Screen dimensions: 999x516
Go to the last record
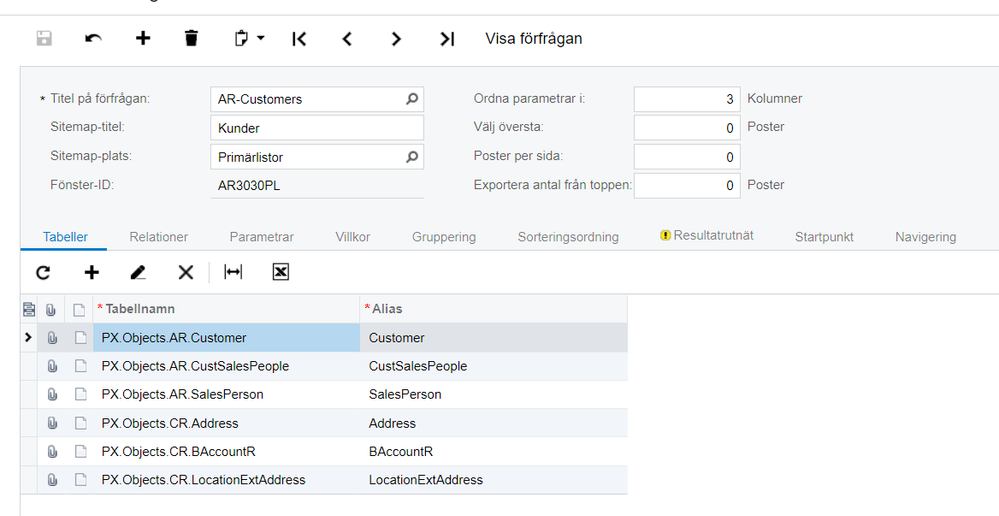(x=447, y=39)
